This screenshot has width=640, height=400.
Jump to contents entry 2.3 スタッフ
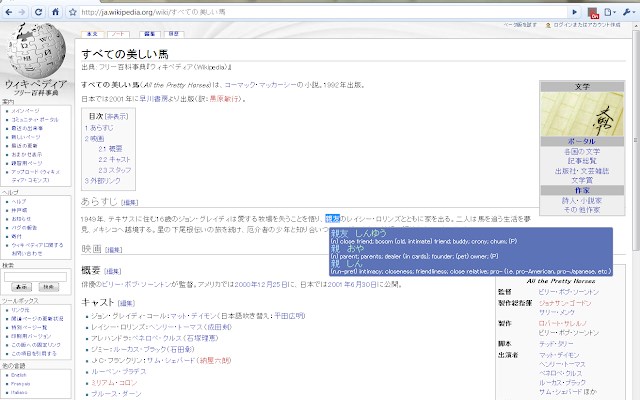pos(115,170)
